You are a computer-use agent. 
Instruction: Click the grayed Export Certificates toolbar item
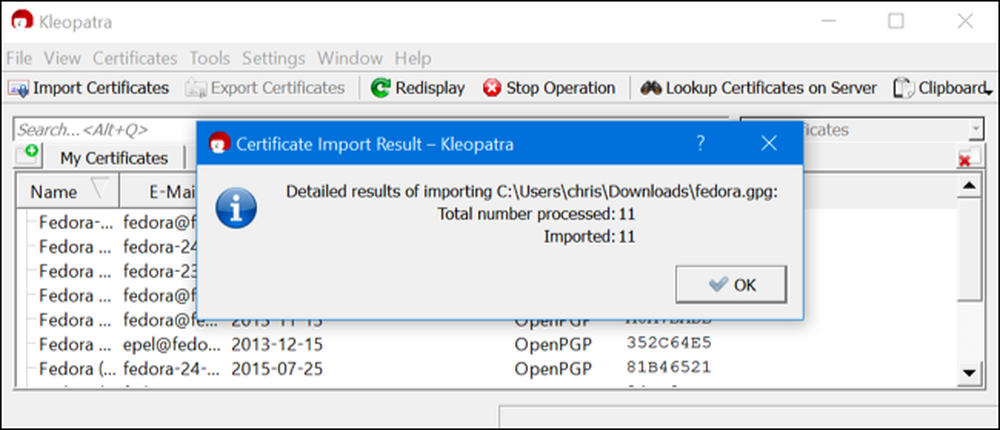(x=265, y=87)
